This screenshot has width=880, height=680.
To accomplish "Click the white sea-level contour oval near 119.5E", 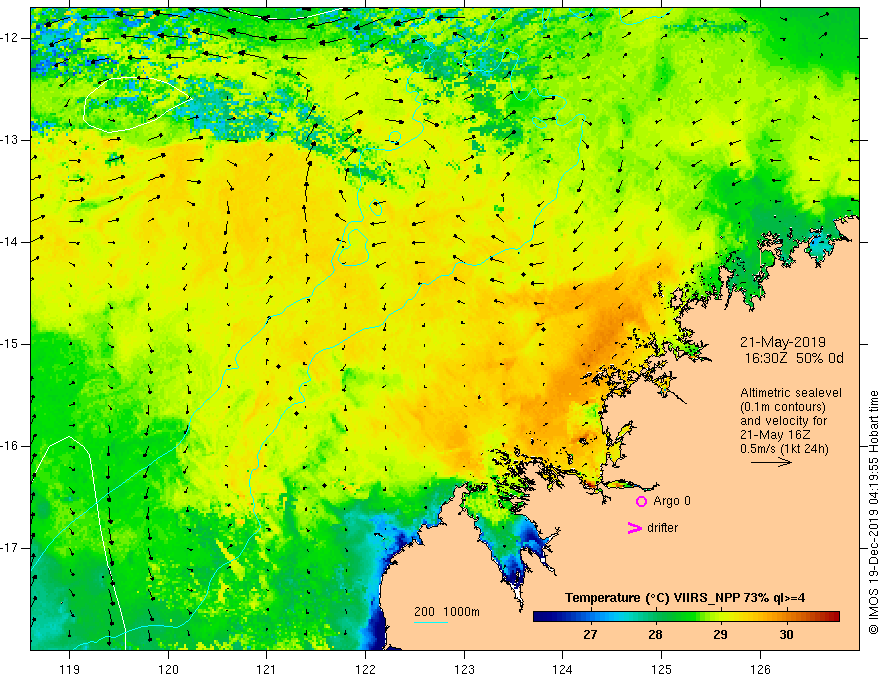I will [136, 104].
